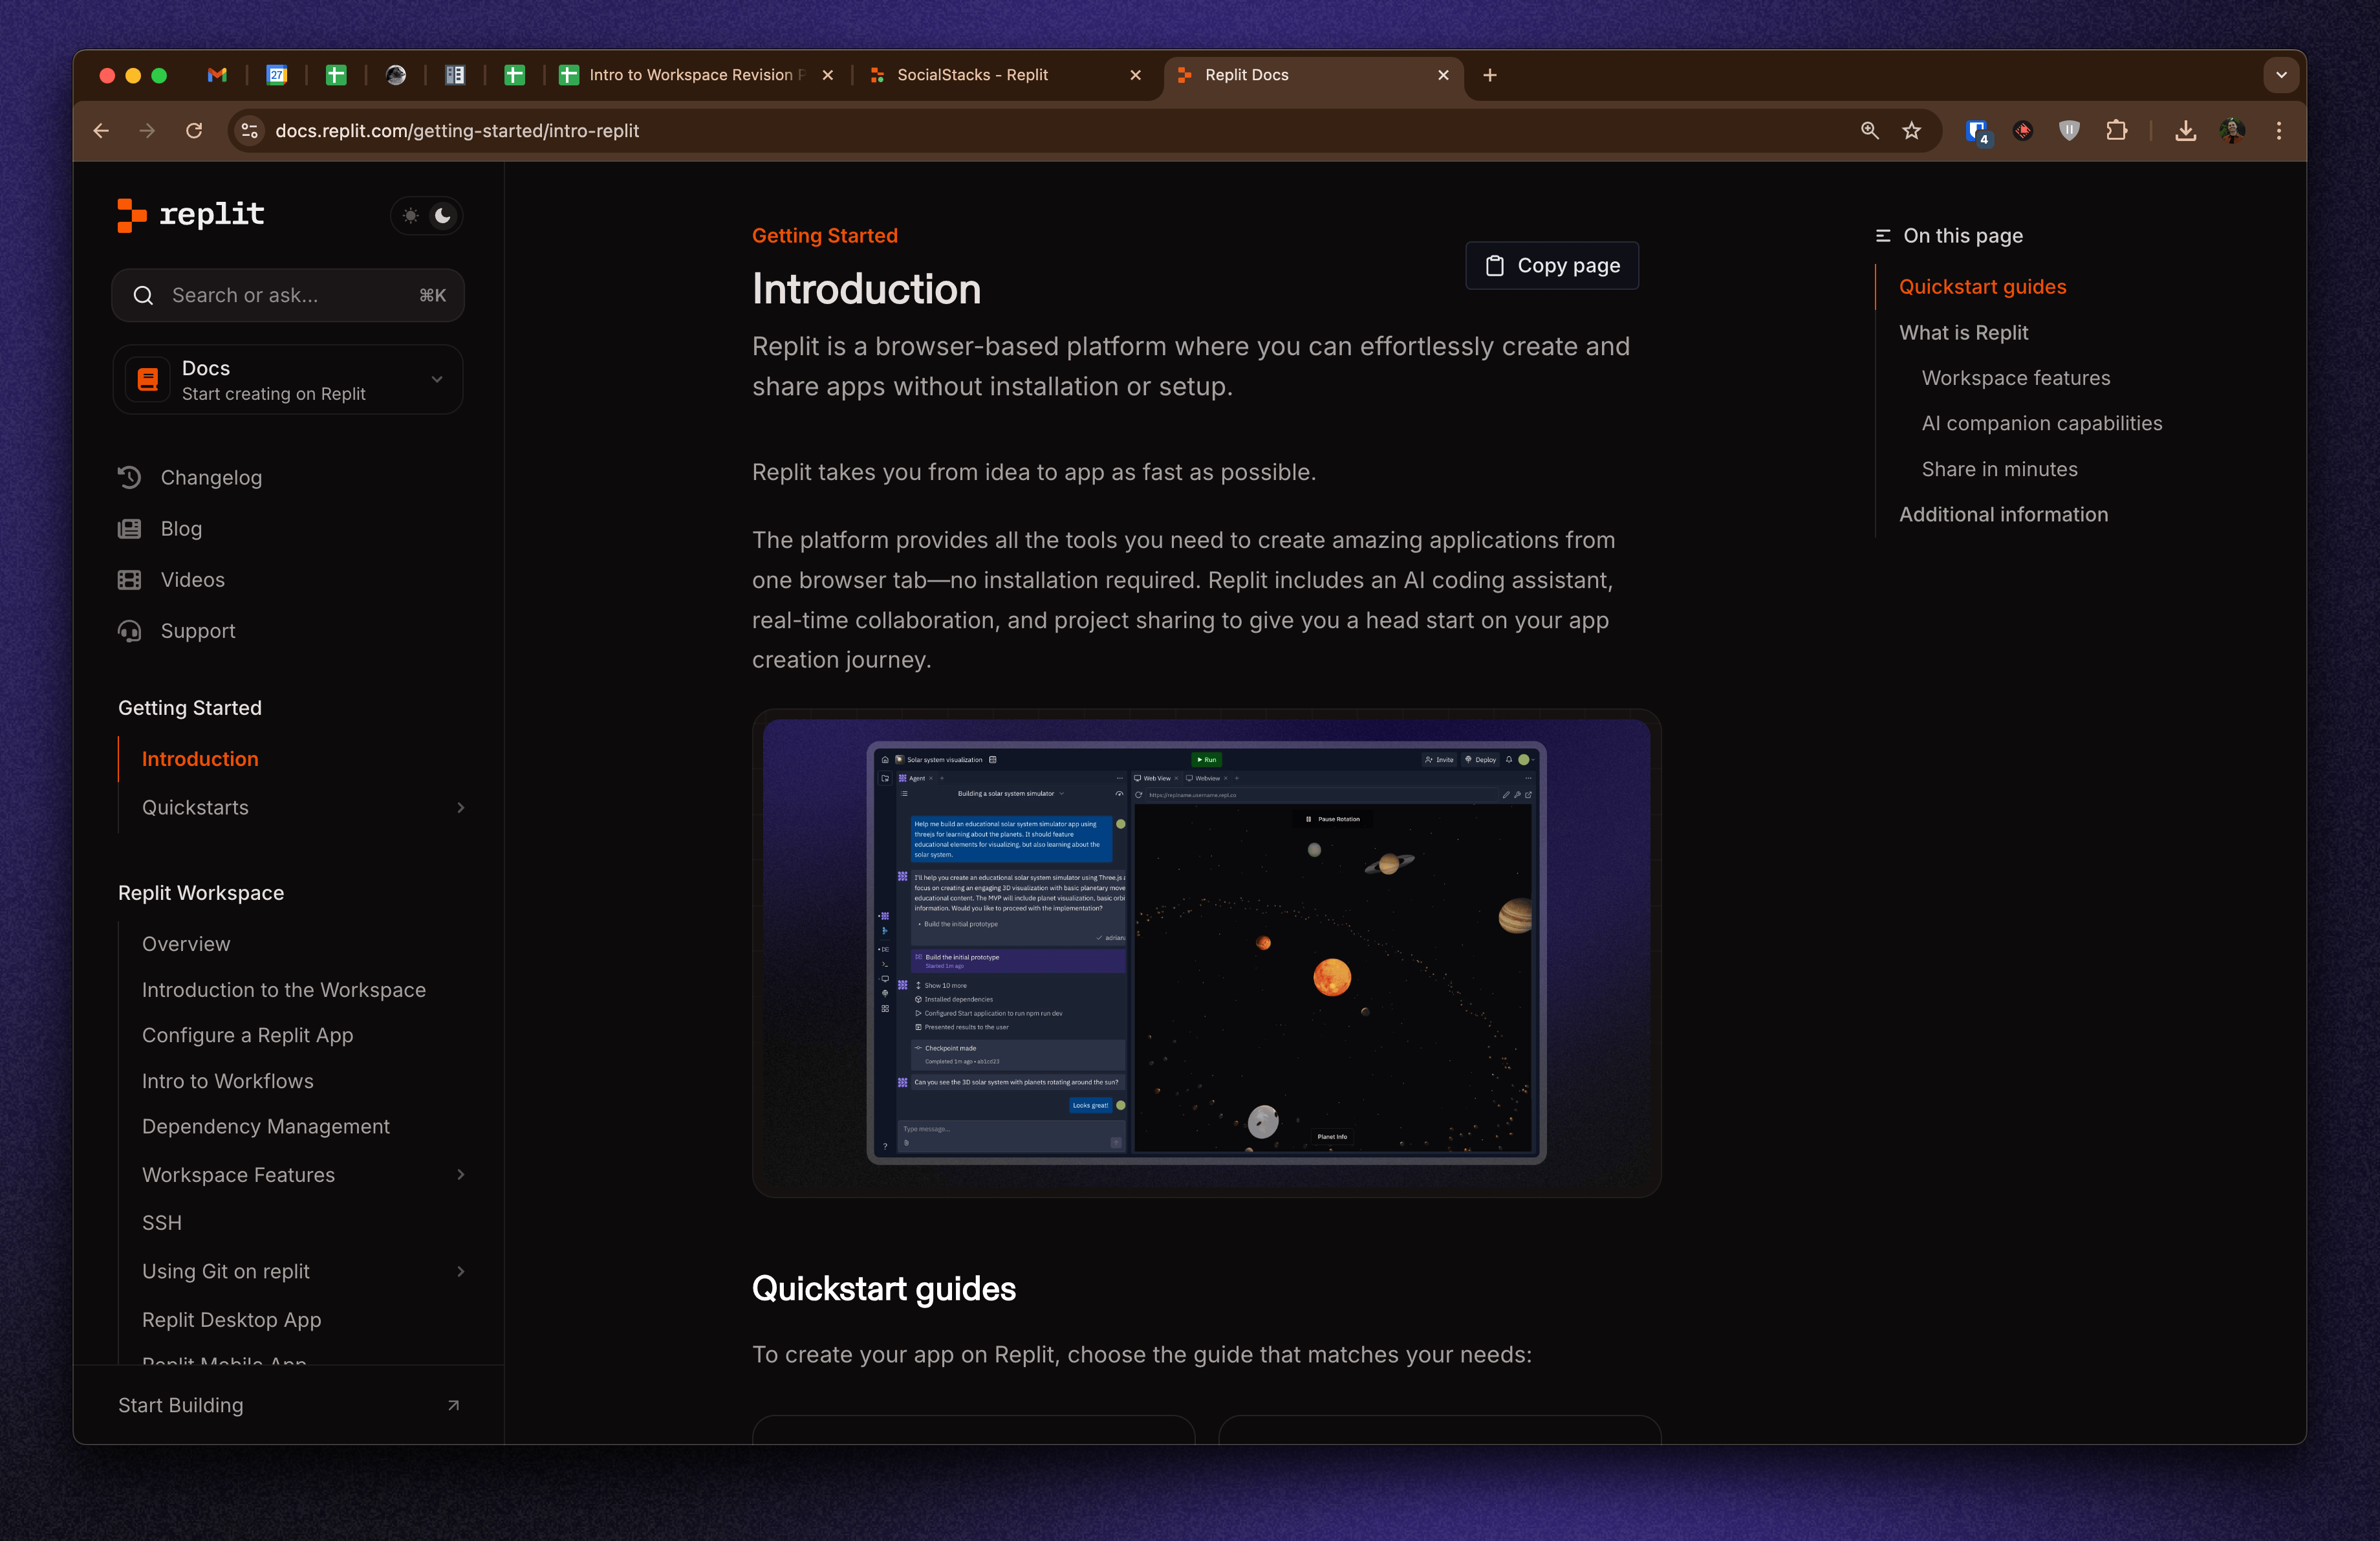Image resolution: width=2380 pixels, height=1541 pixels.
Task: Click Start Building link
Action: 181,1405
